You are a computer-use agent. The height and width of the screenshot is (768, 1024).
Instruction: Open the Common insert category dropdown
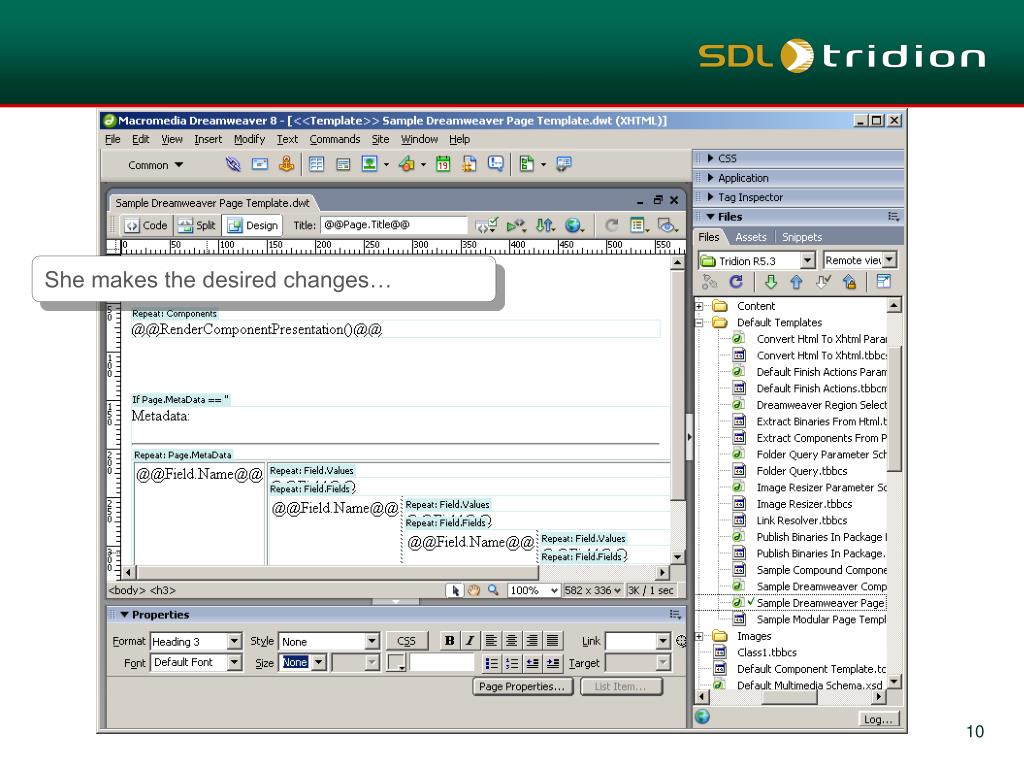(x=155, y=165)
